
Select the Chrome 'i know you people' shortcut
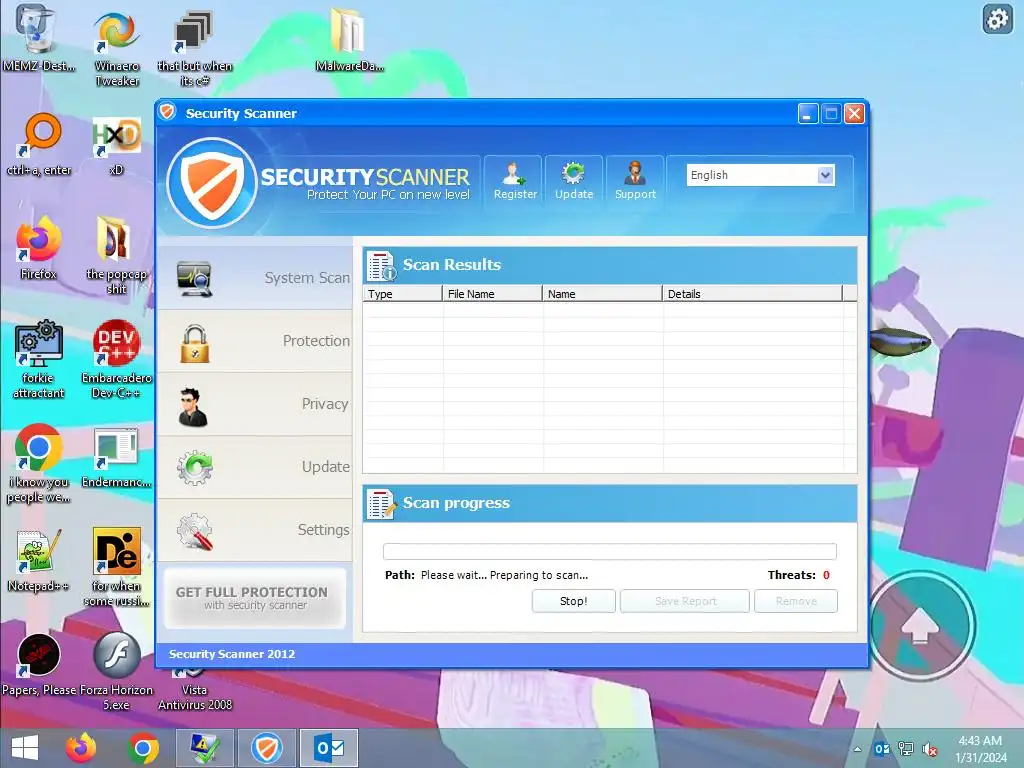click(39, 462)
